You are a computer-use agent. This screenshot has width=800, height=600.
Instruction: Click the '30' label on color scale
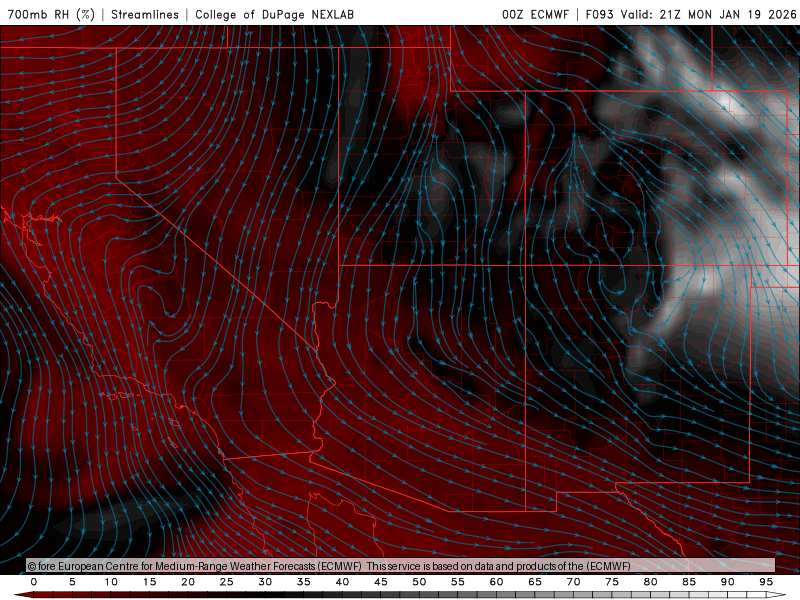(265, 582)
